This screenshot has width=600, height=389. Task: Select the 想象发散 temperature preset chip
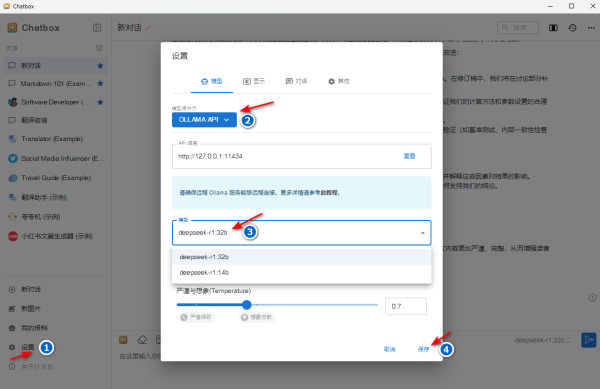[256, 317]
